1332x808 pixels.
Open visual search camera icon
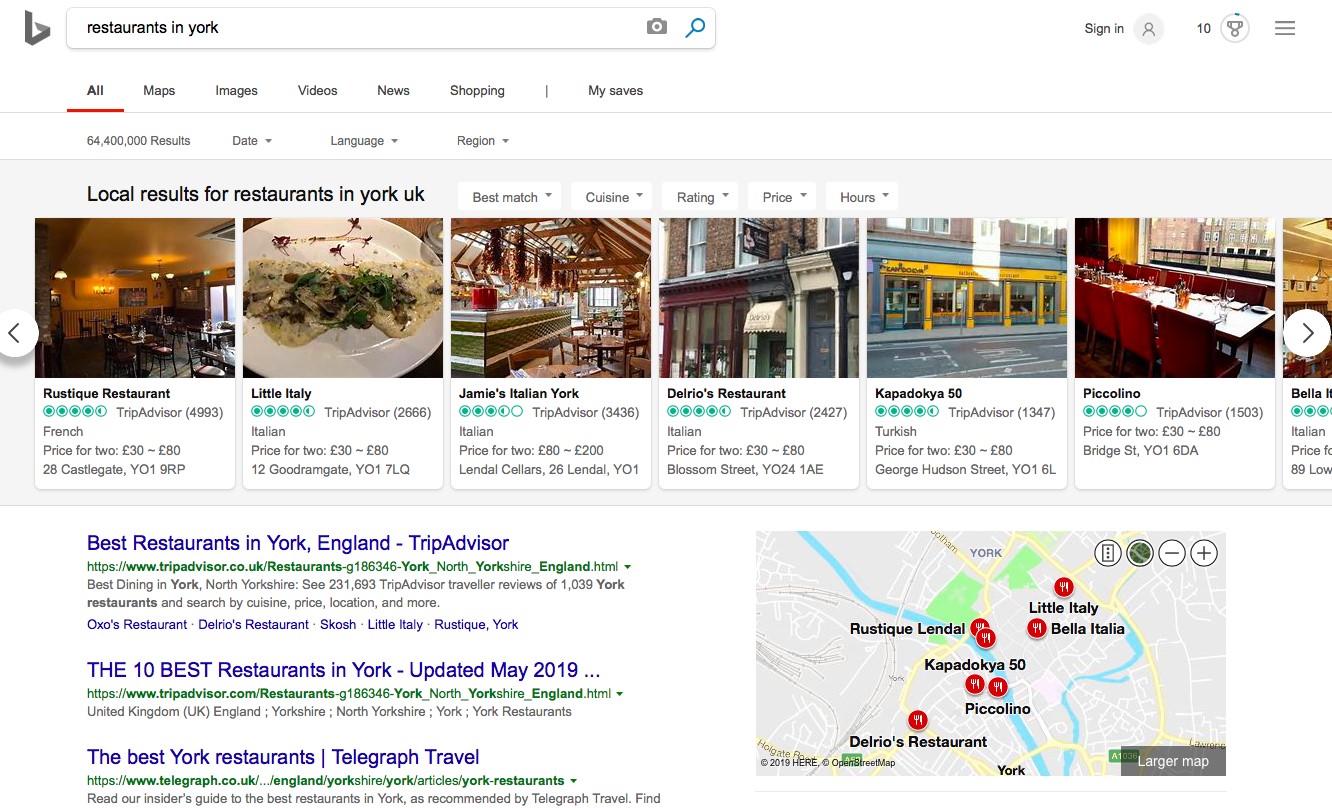pos(657,27)
